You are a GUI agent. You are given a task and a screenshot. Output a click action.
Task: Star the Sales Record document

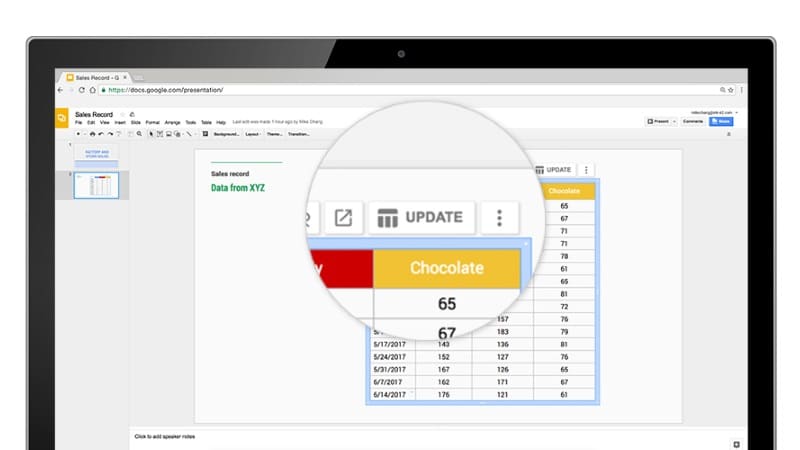(x=122, y=114)
